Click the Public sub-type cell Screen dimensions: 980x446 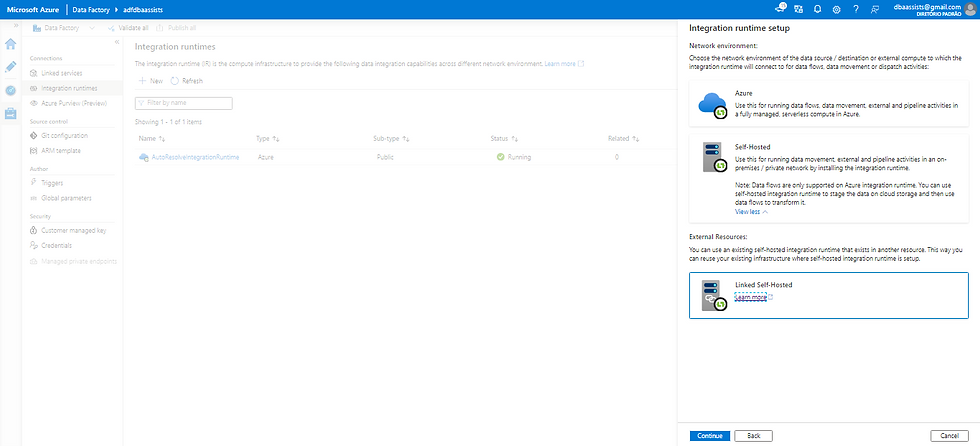coord(385,157)
